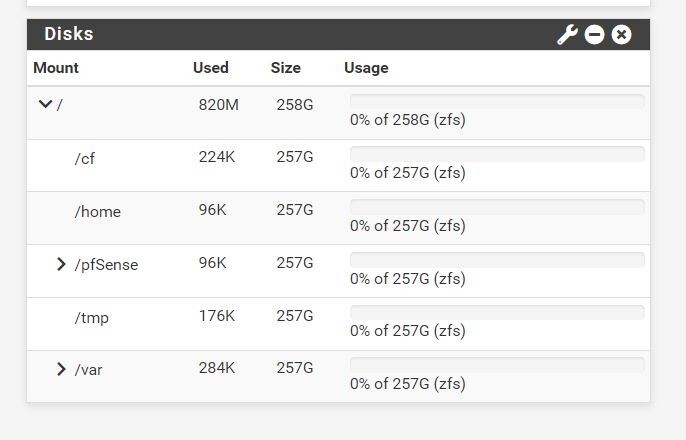
Task: Click the 820M used value
Action: pos(219,105)
